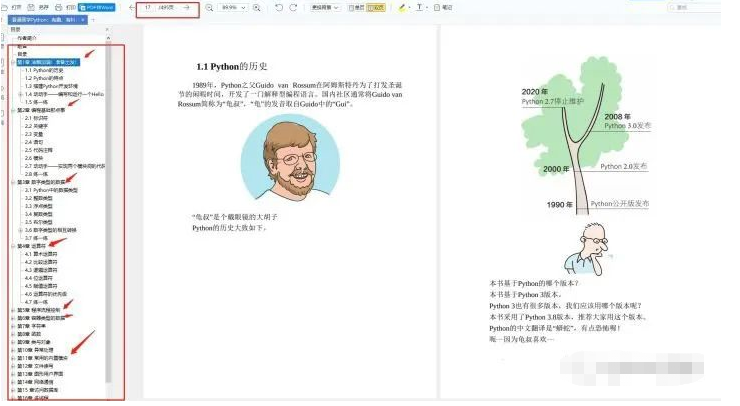Viewport: 740px width, 406px height.
Task: Click the Print (打印) icon
Action: pyautogui.click(x=59, y=8)
